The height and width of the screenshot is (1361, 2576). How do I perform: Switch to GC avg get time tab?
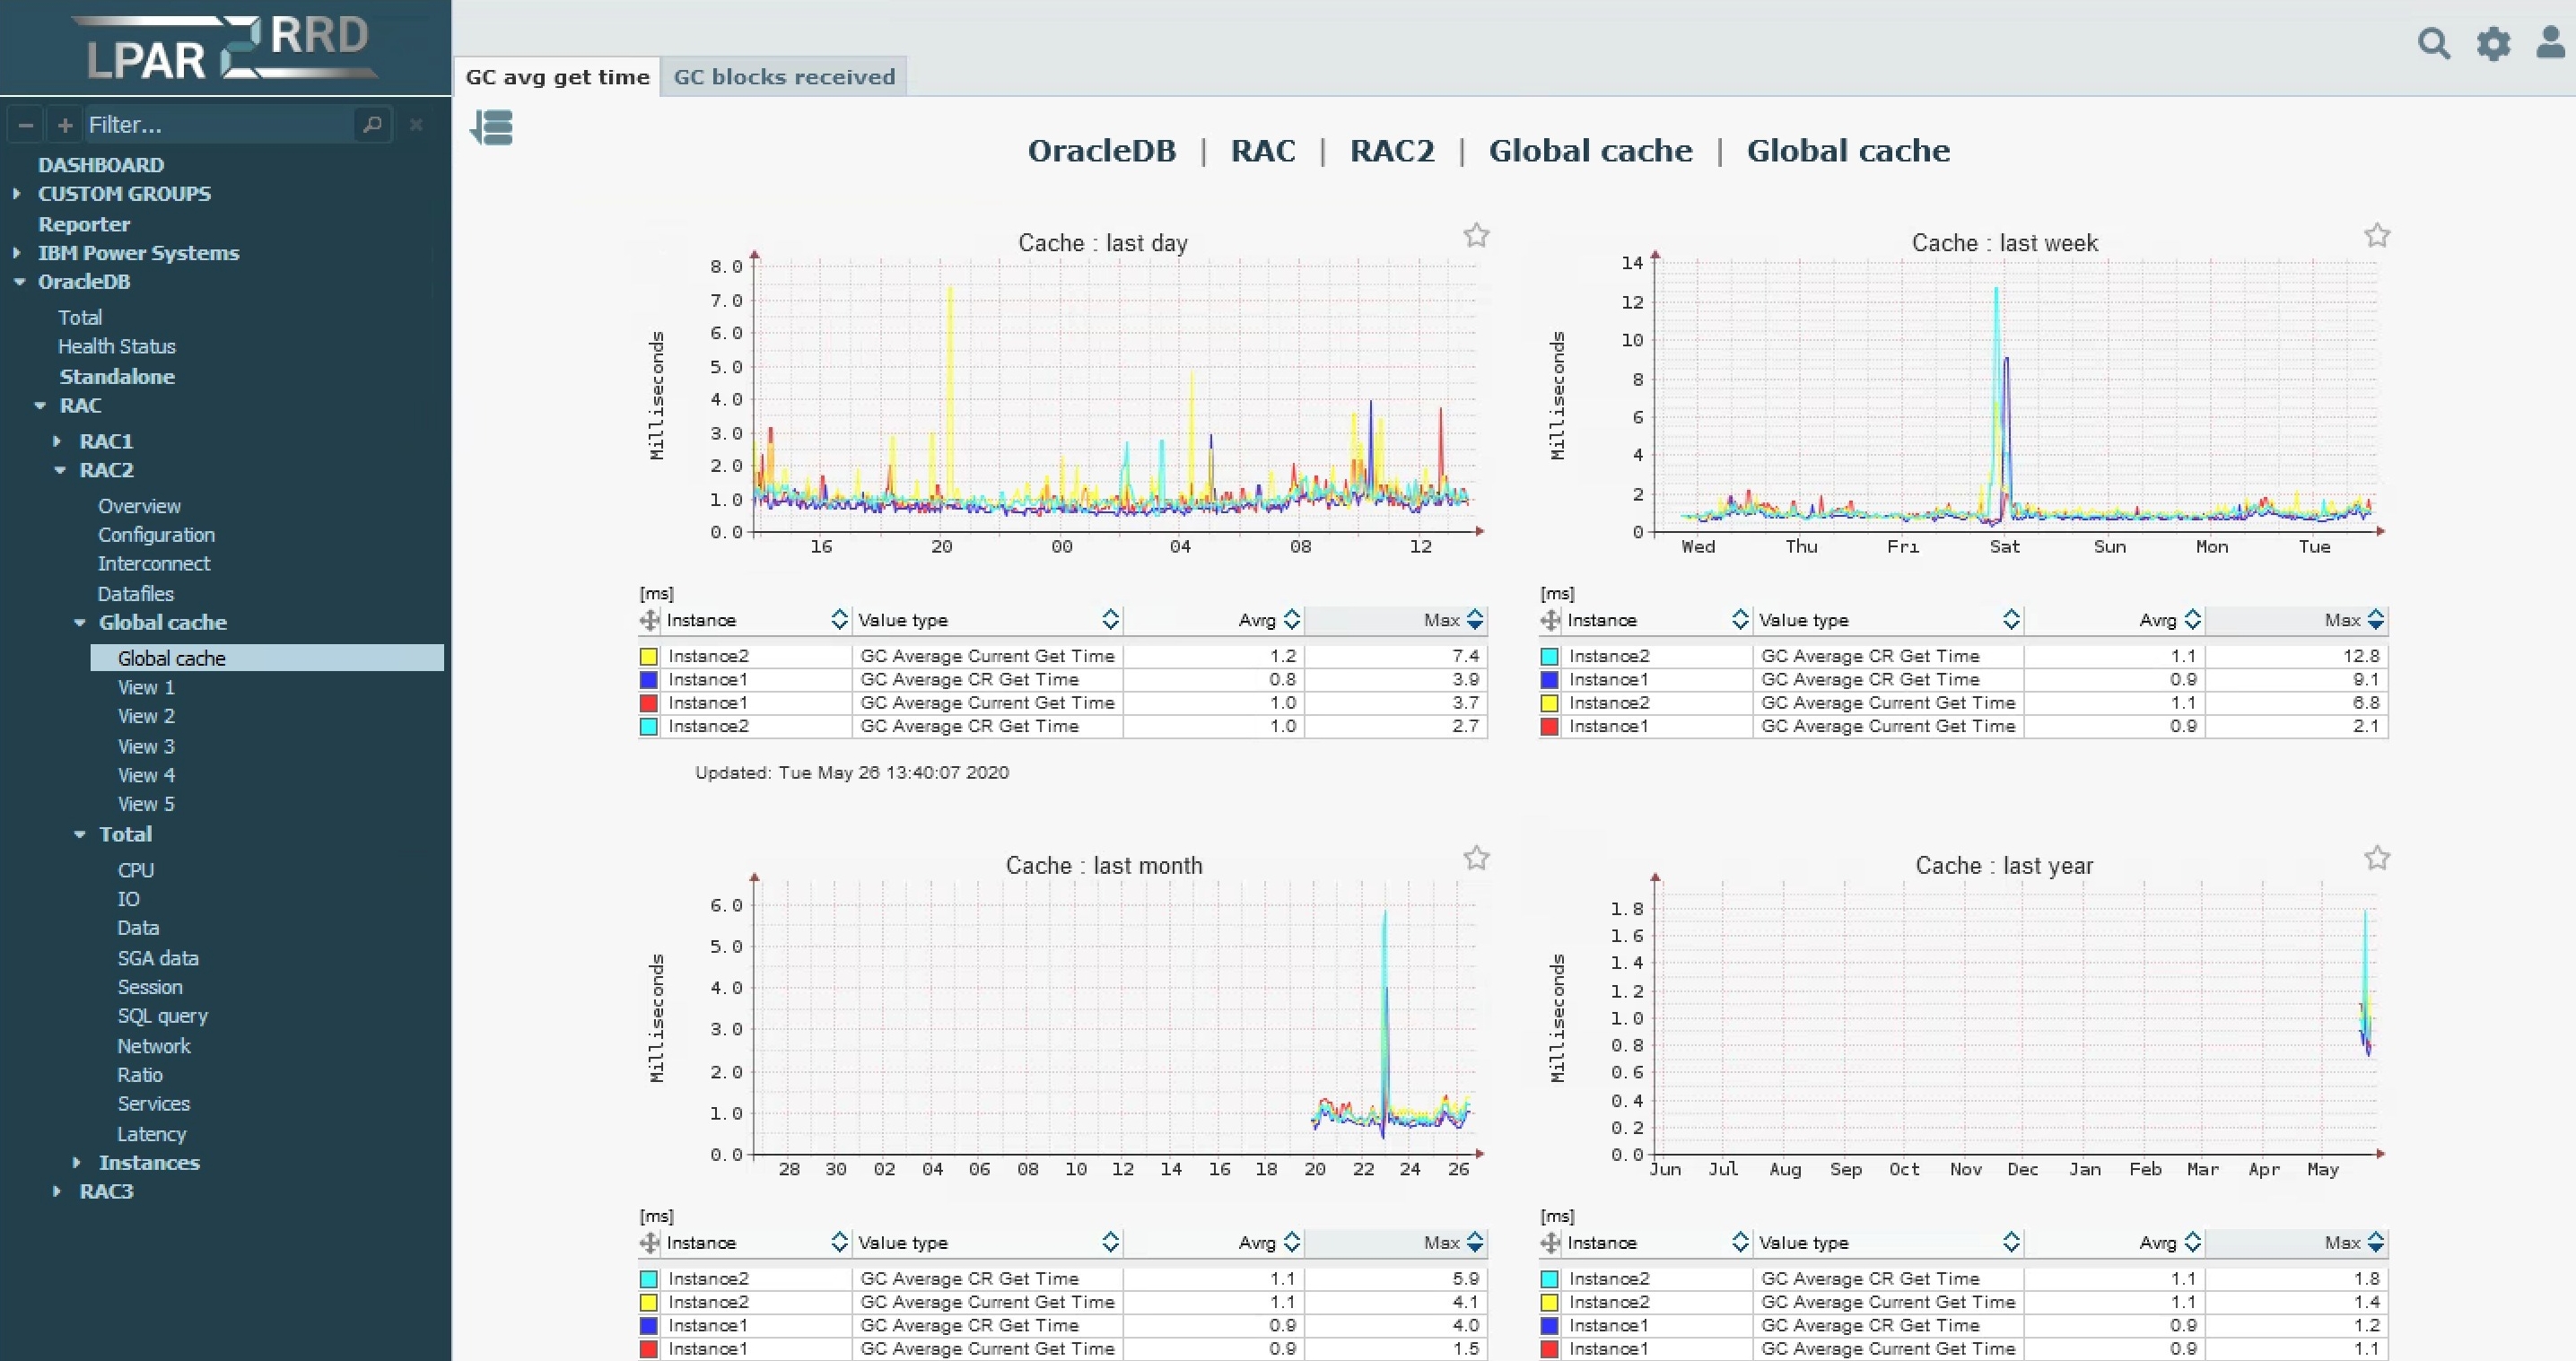557,77
